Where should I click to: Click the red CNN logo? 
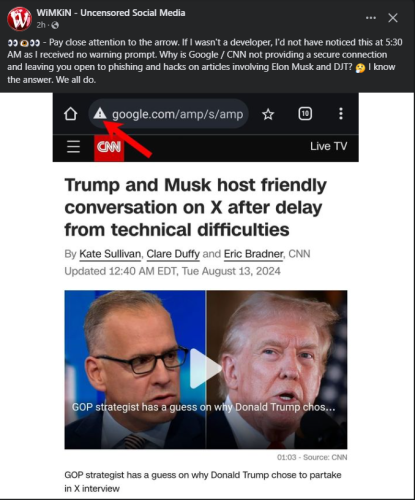point(109,148)
